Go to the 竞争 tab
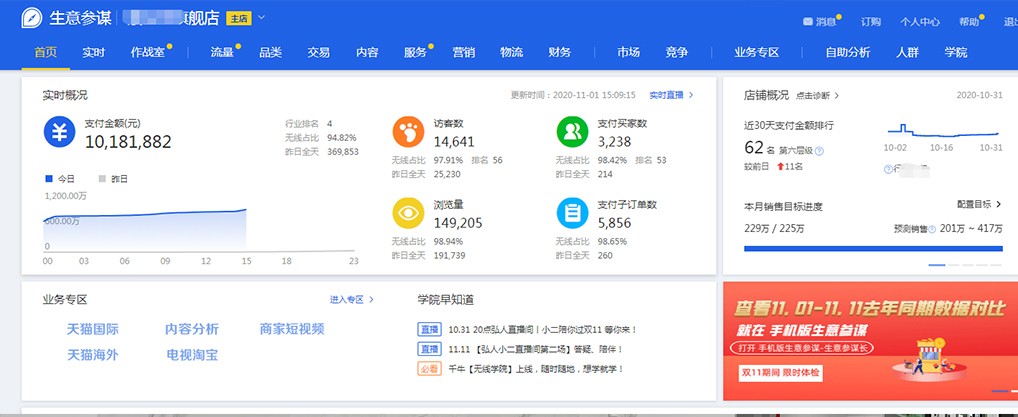This screenshot has height=417, width=1018. click(677, 53)
